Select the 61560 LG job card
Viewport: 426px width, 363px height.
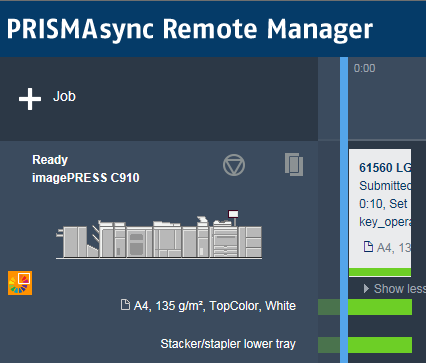[x=380, y=213]
